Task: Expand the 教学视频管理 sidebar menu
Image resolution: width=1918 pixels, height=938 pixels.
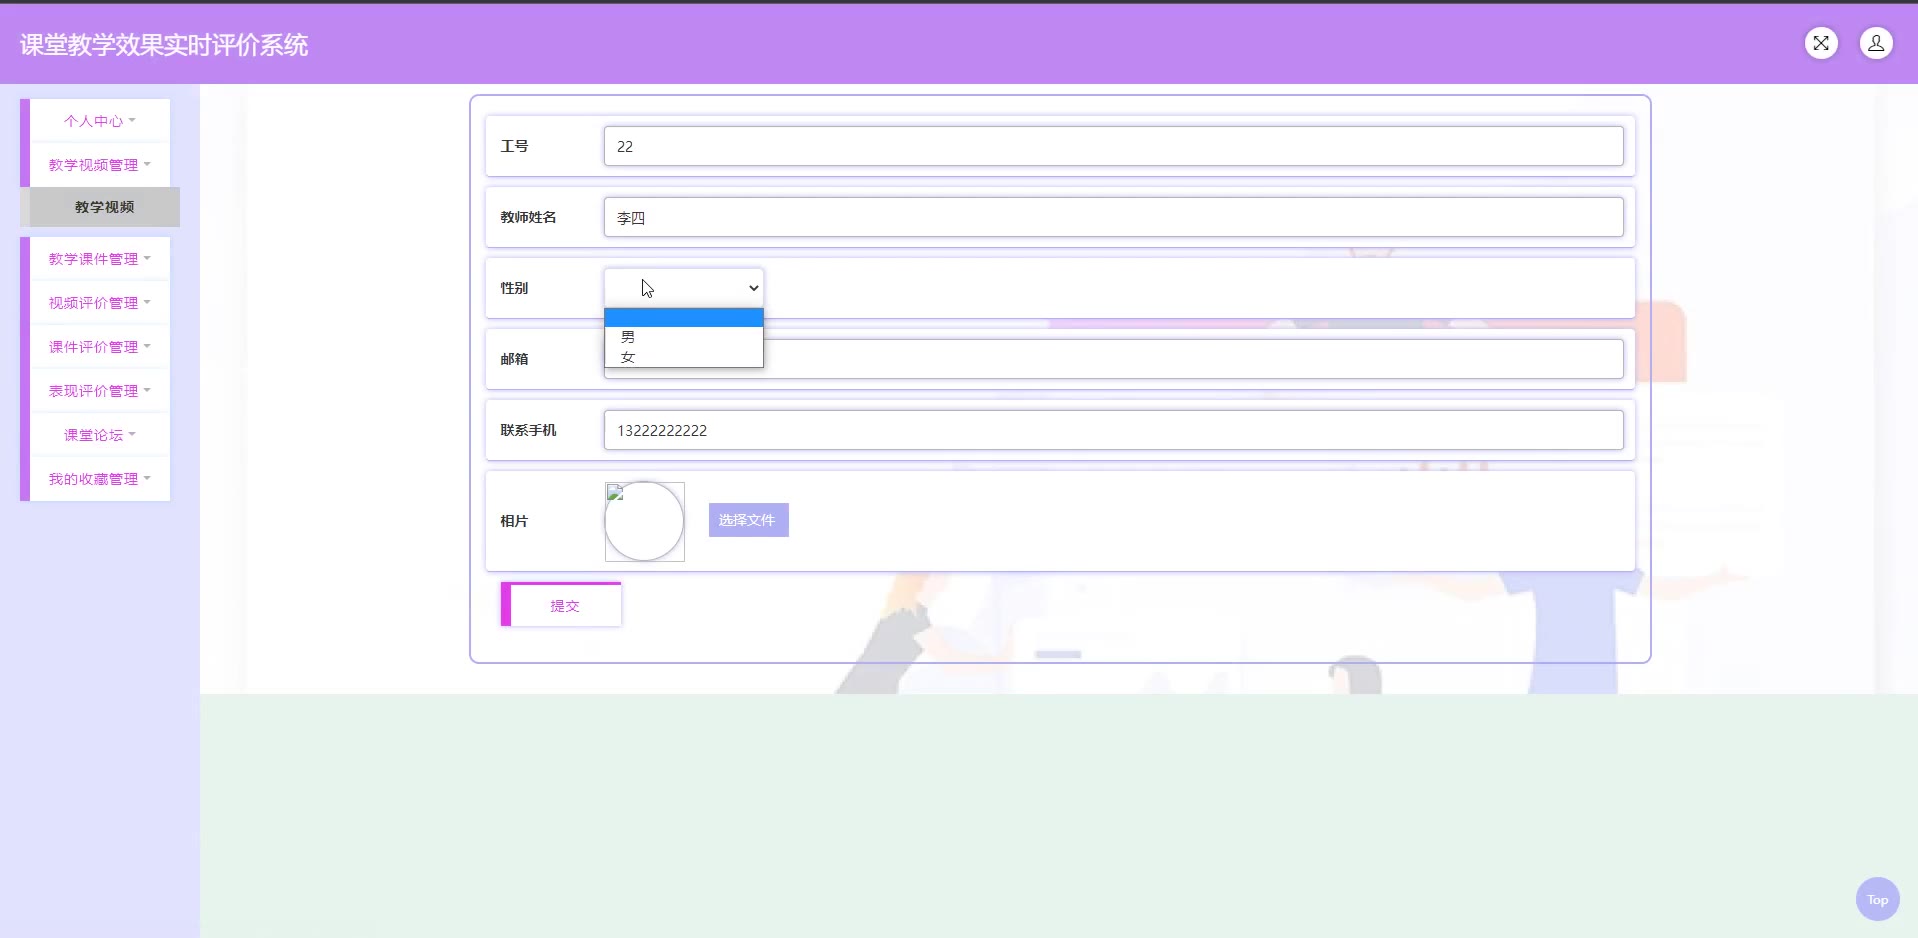Action: point(100,165)
